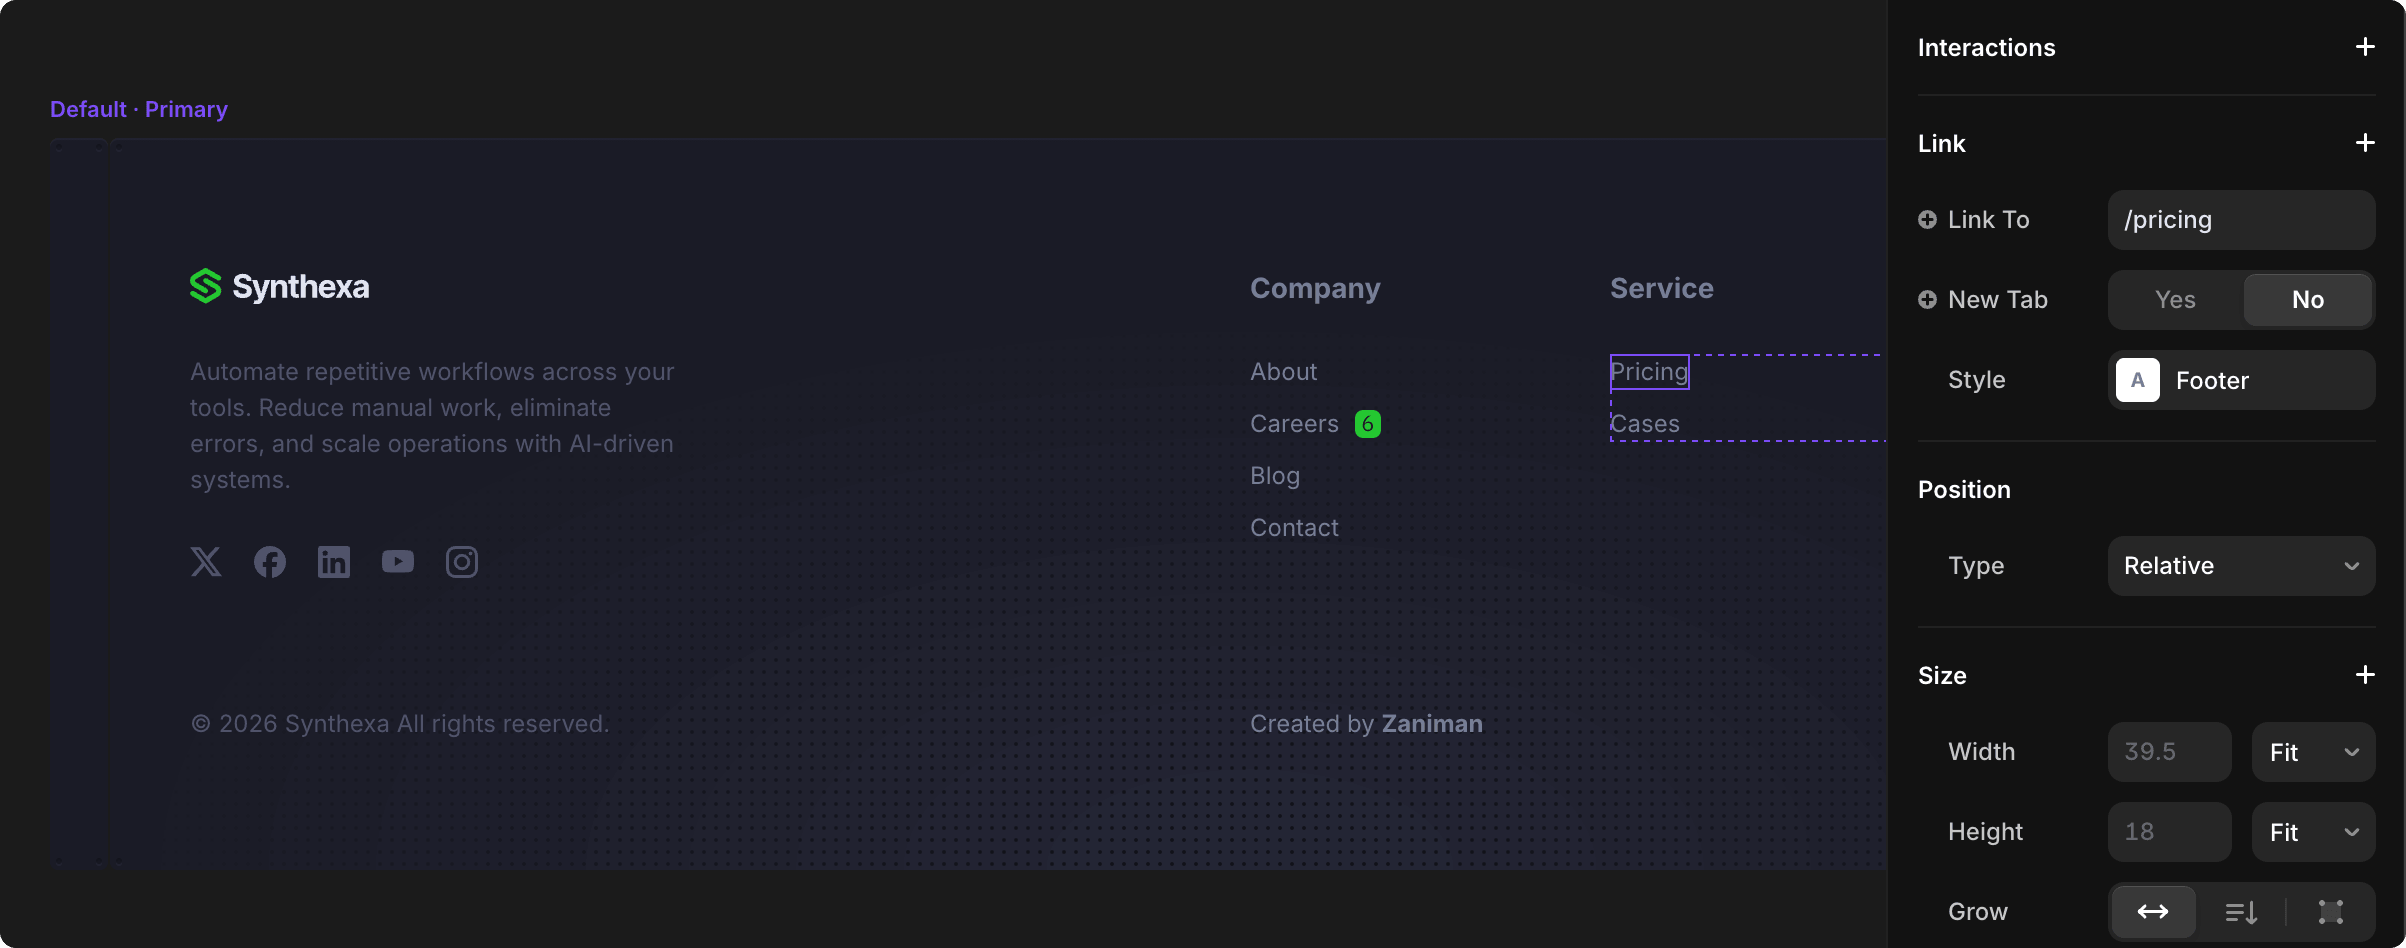Click the Interactions section header

tap(1986, 47)
